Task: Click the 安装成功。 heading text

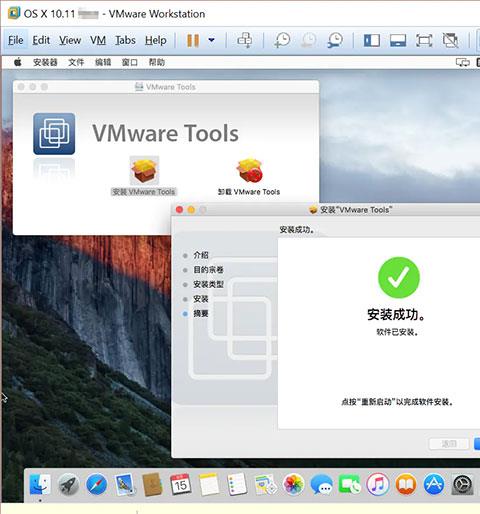Action: click(396, 314)
